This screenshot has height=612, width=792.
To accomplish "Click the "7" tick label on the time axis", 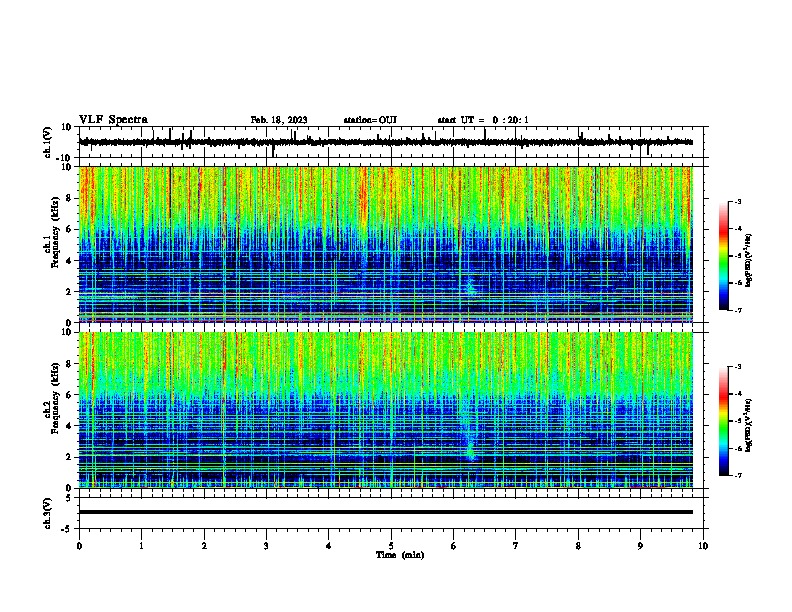I will (x=516, y=546).
